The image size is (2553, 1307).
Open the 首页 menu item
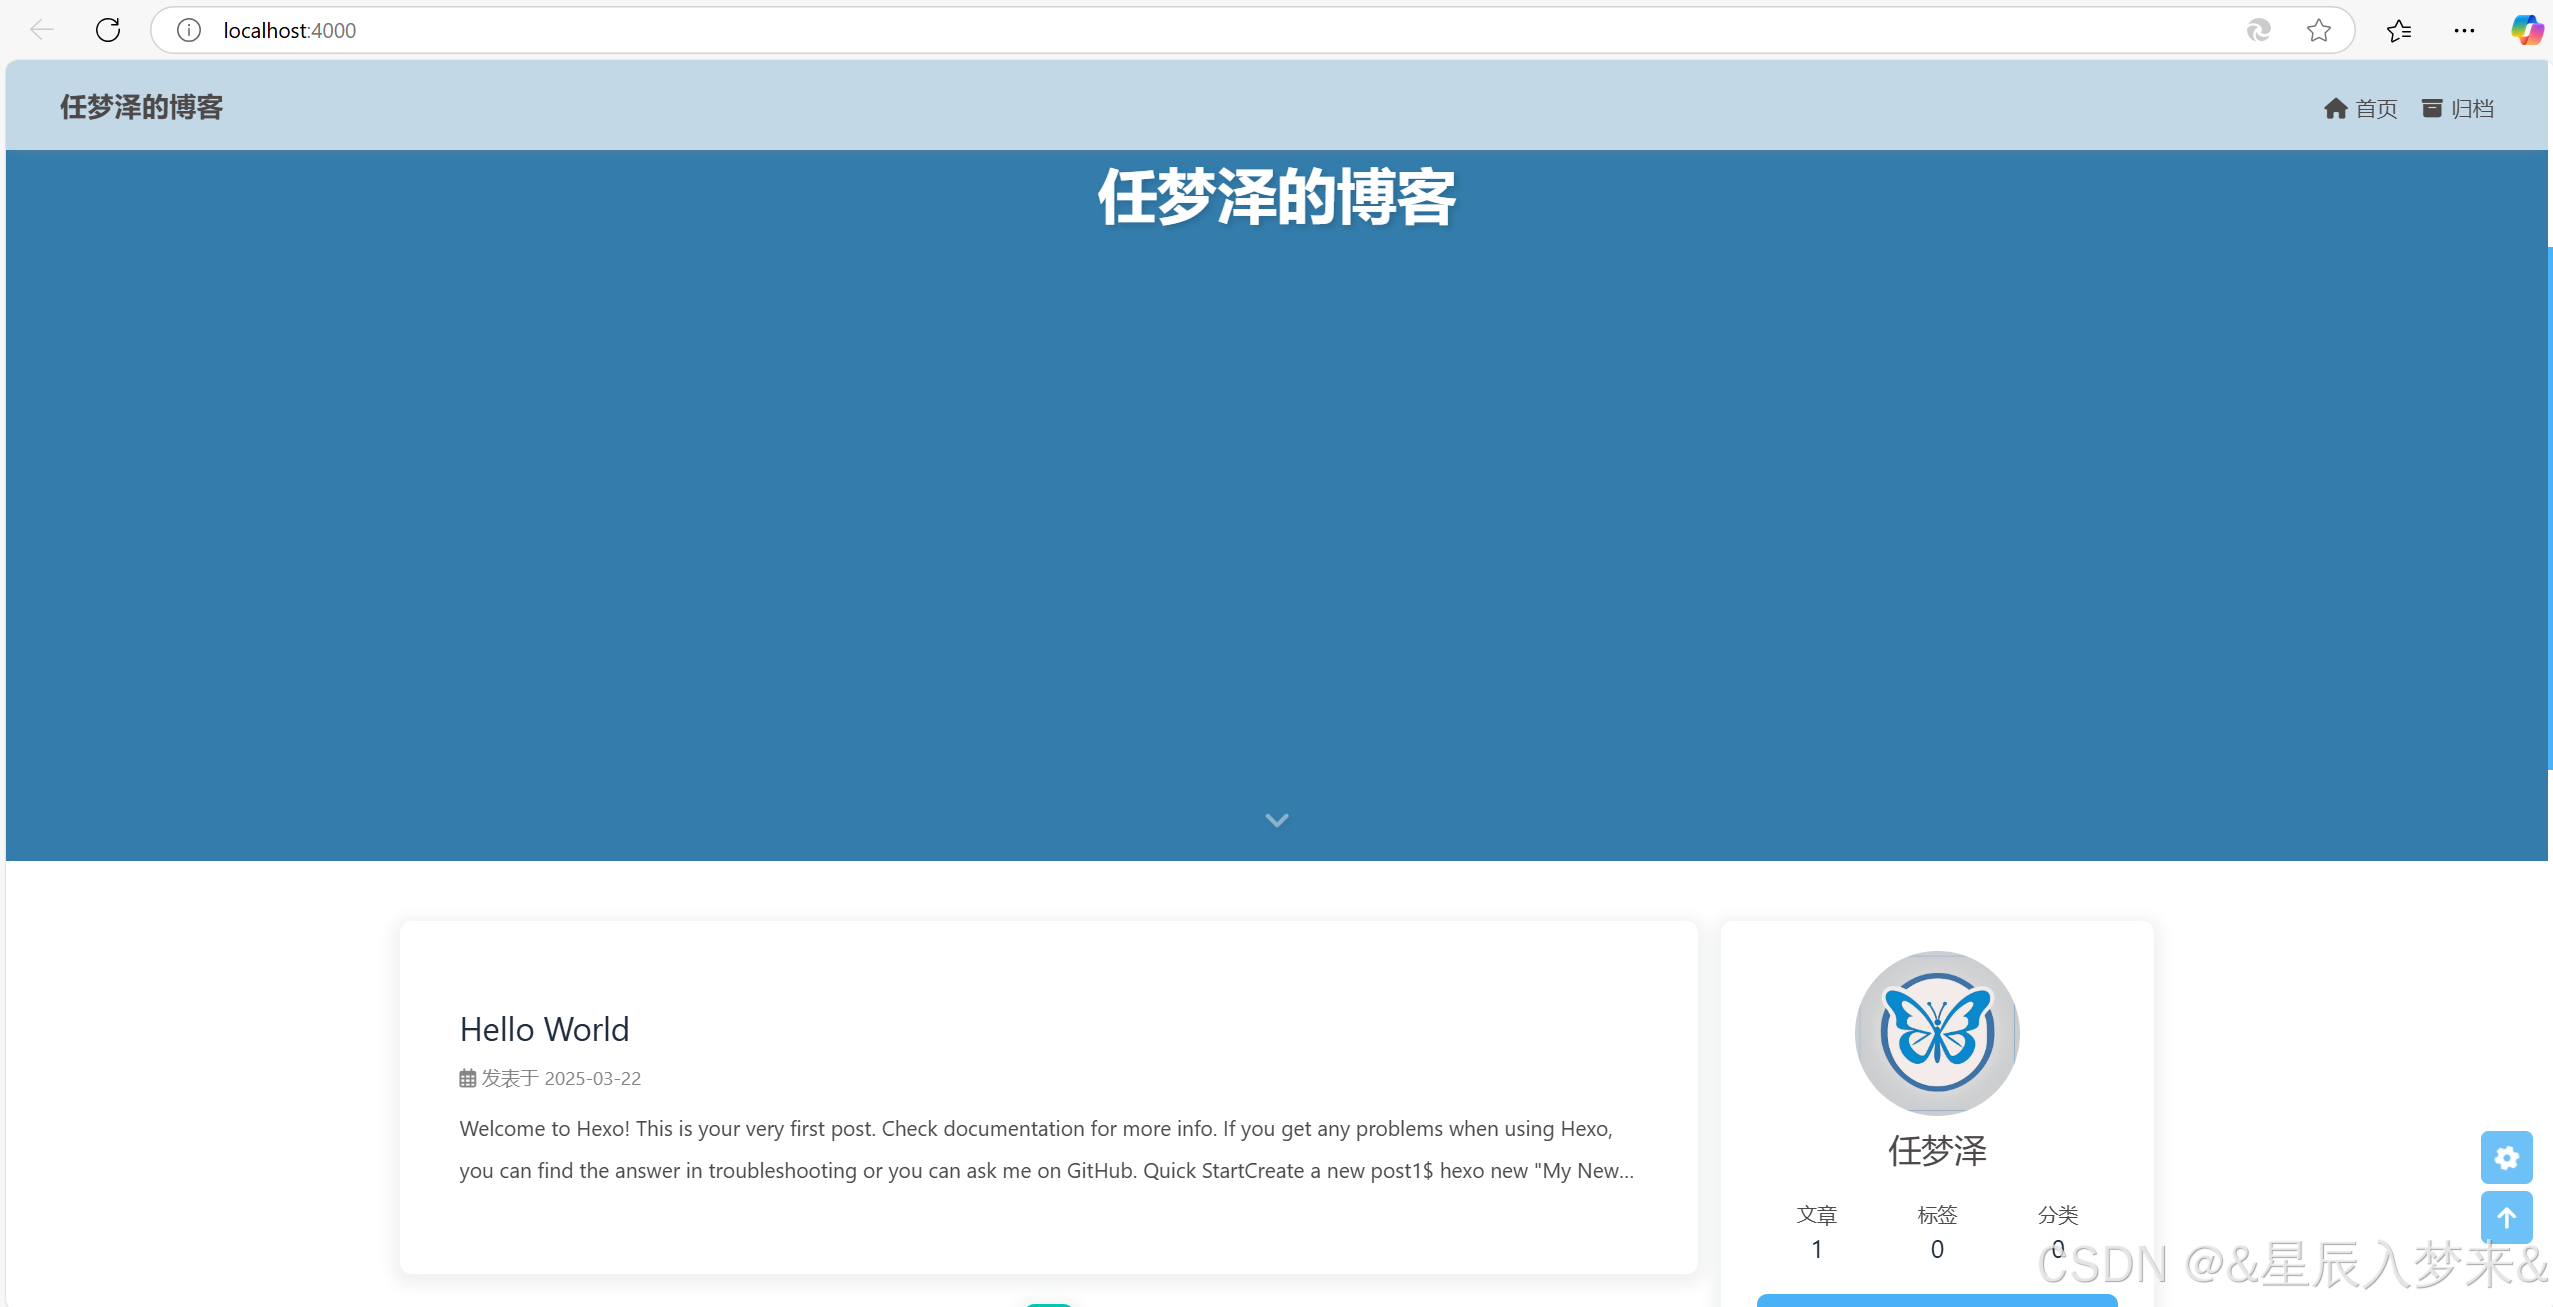pos(2375,108)
